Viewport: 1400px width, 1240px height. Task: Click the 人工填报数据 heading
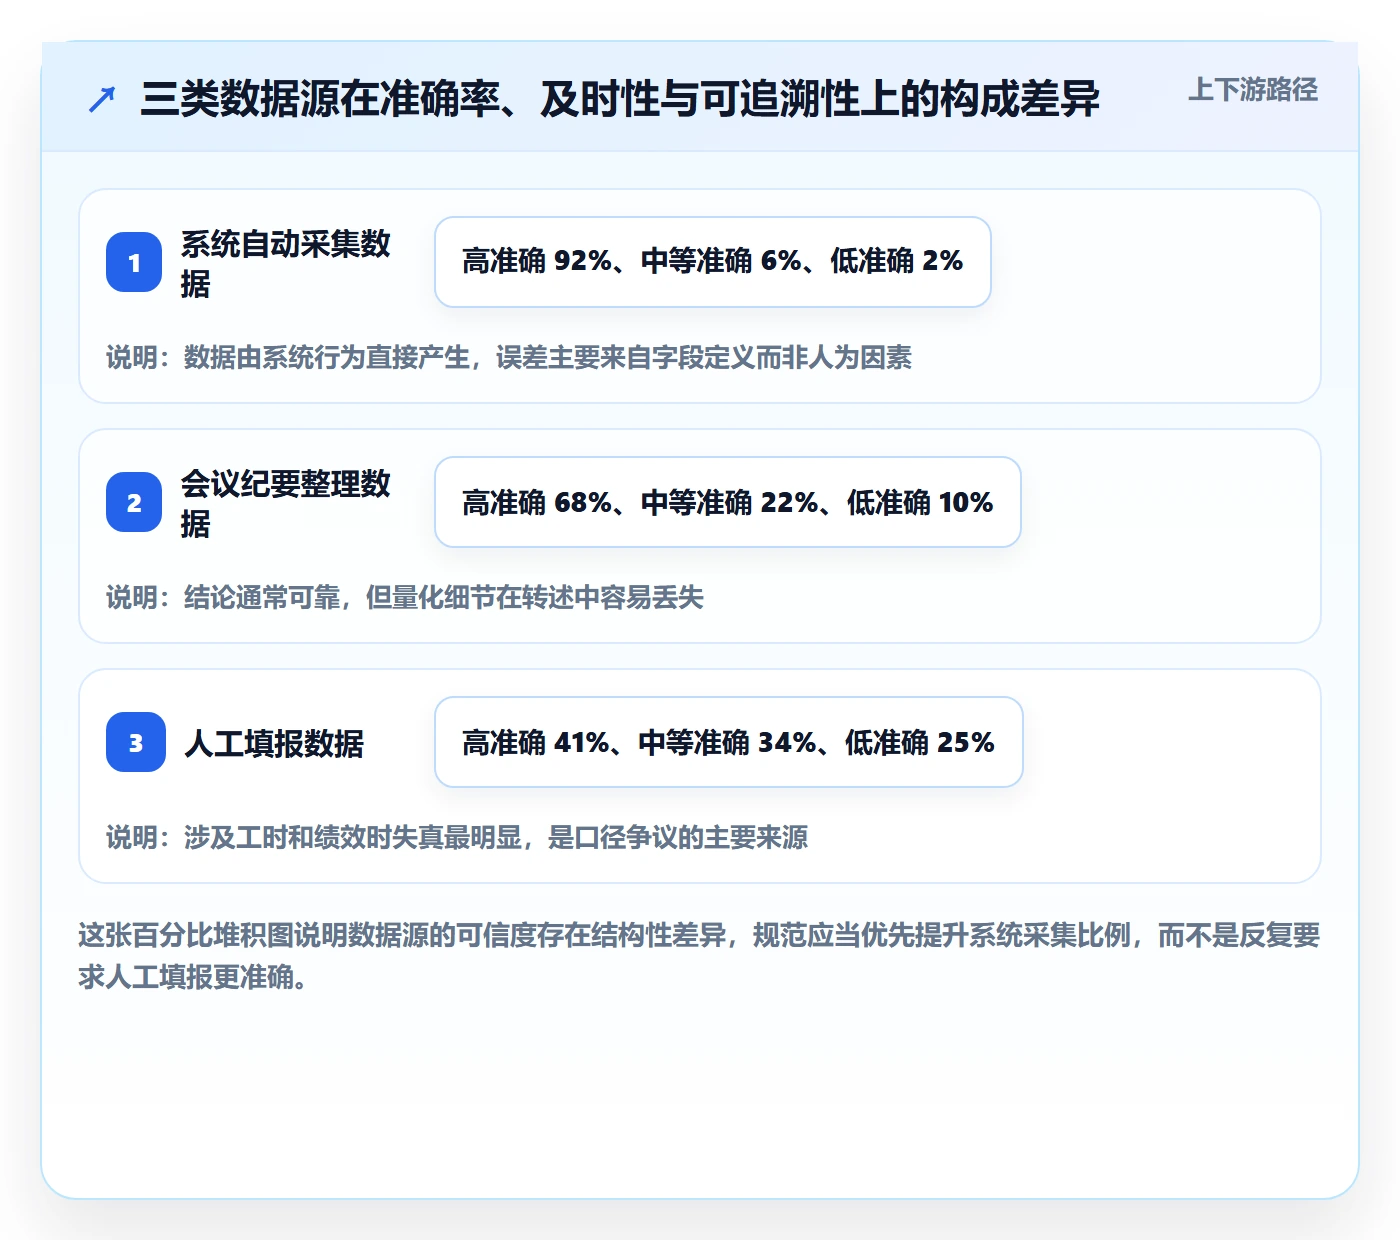[x=274, y=743]
